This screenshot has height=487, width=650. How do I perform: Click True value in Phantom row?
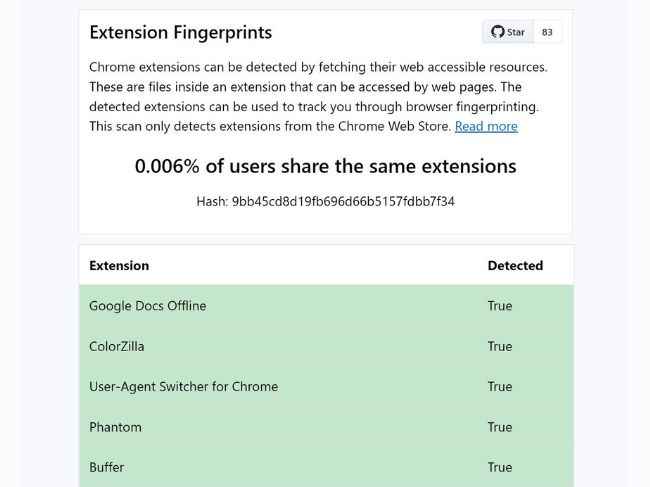[500, 427]
